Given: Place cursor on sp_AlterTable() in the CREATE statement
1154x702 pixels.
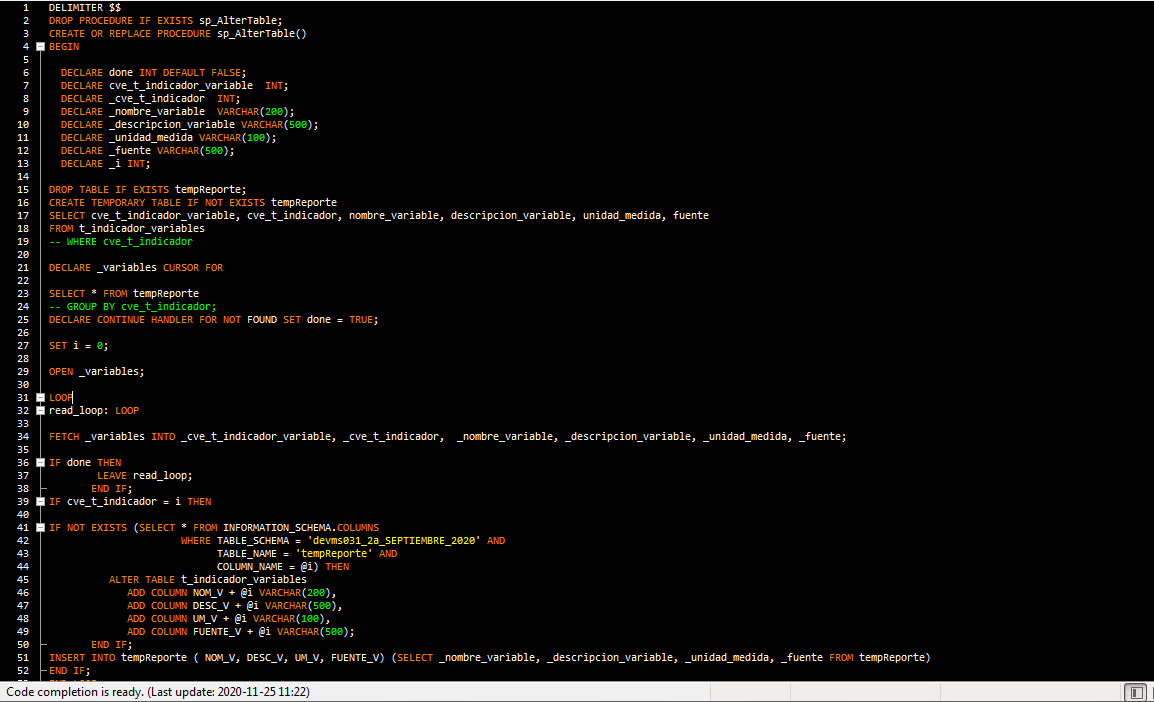Looking at the screenshot, I should point(261,34).
